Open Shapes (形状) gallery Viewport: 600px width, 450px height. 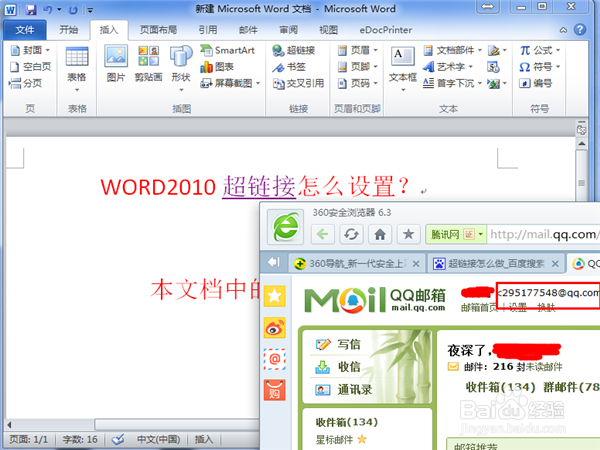[181, 68]
